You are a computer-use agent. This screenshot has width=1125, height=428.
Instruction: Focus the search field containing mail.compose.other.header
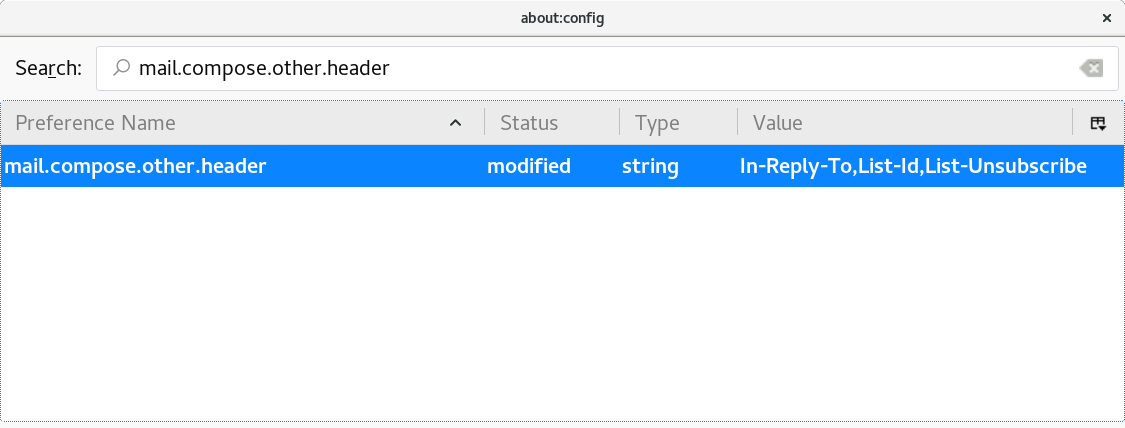point(608,69)
